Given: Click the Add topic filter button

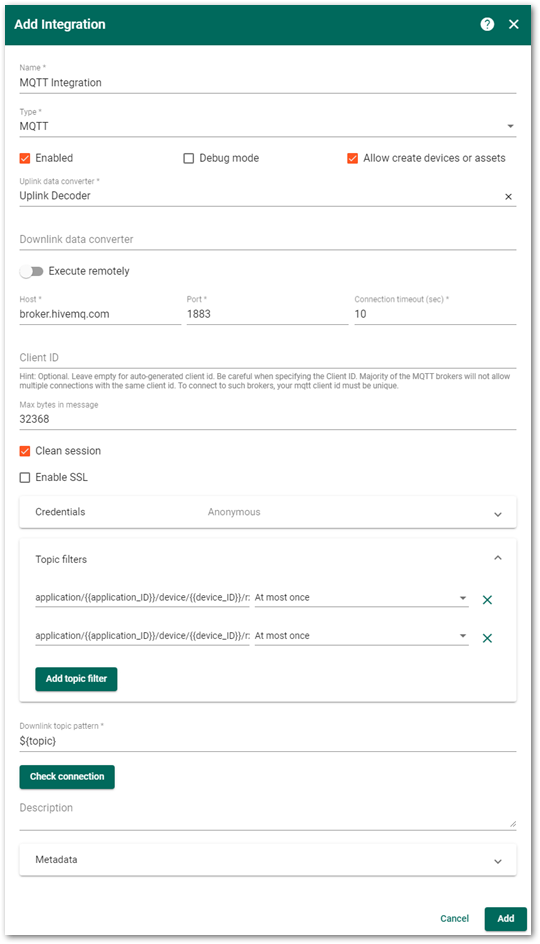Looking at the screenshot, I should tap(76, 679).
